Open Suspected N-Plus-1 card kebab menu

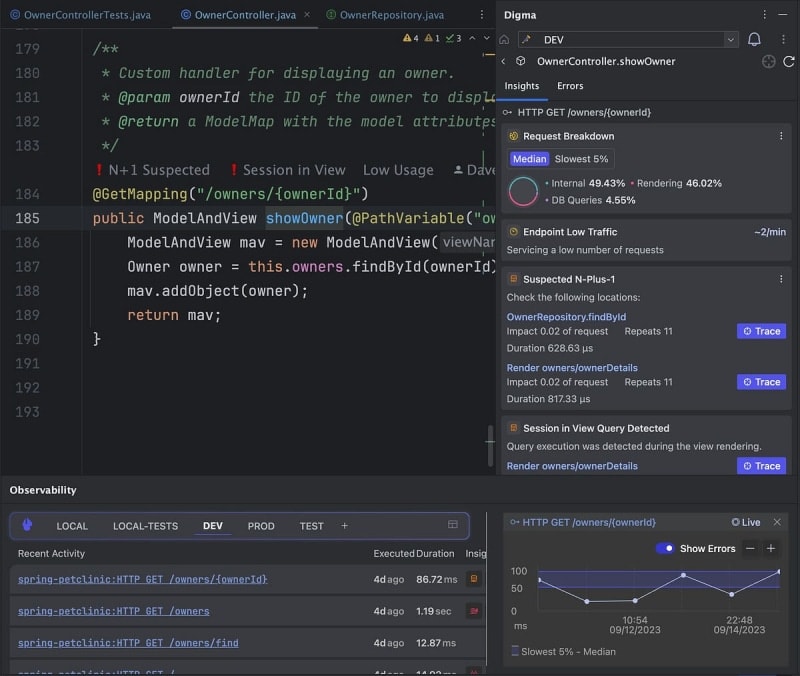pyautogui.click(x=781, y=279)
